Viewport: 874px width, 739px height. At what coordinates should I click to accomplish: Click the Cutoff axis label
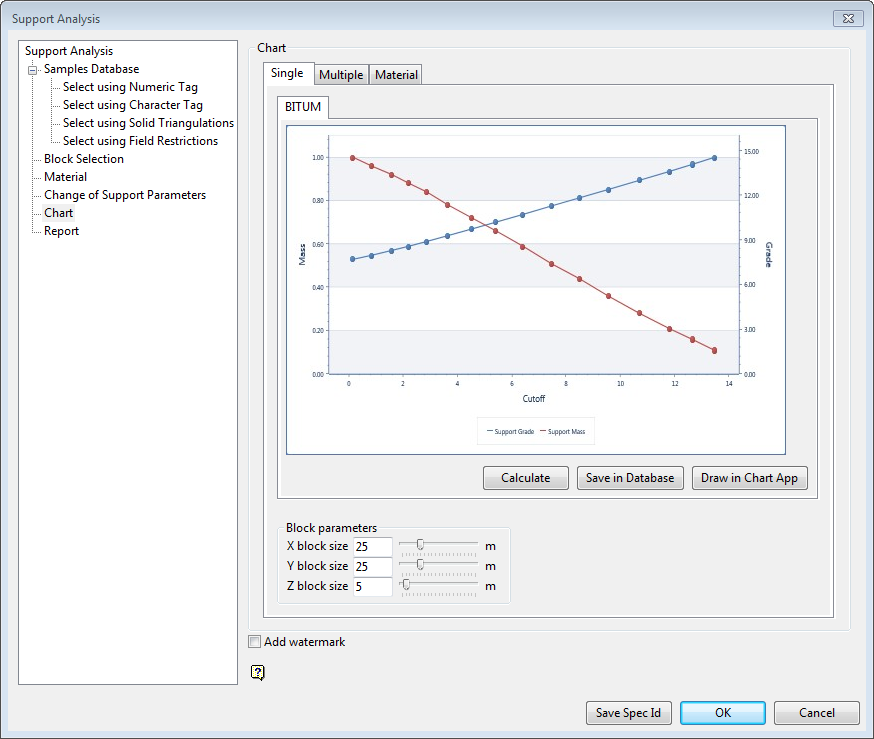tap(533, 398)
